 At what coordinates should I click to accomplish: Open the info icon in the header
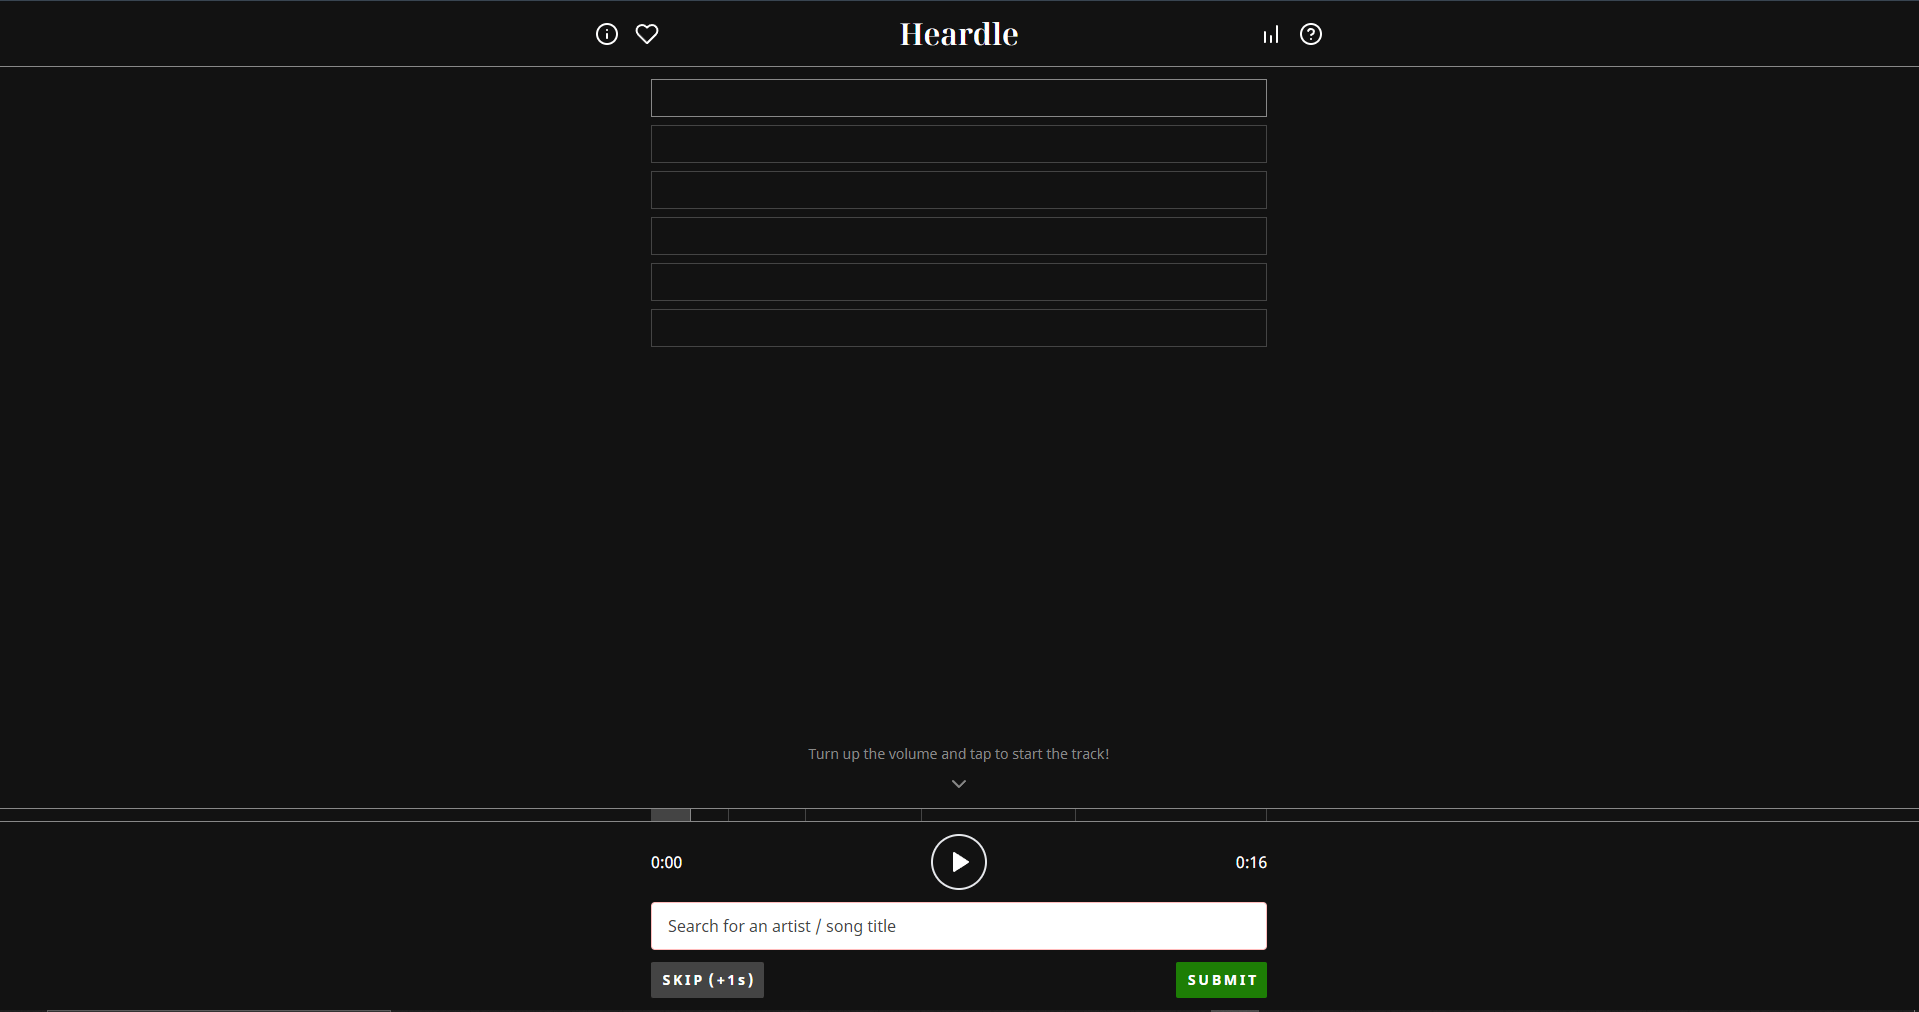[606, 33]
